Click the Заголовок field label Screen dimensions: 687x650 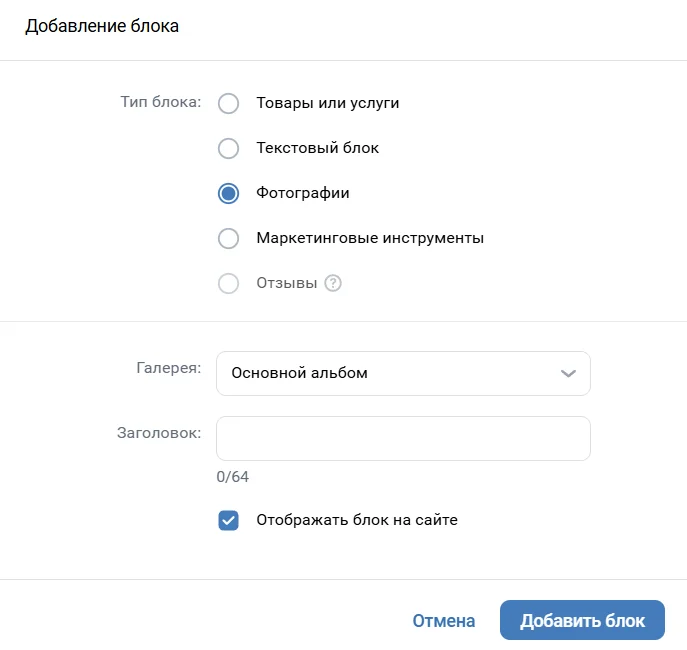coord(158,432)
